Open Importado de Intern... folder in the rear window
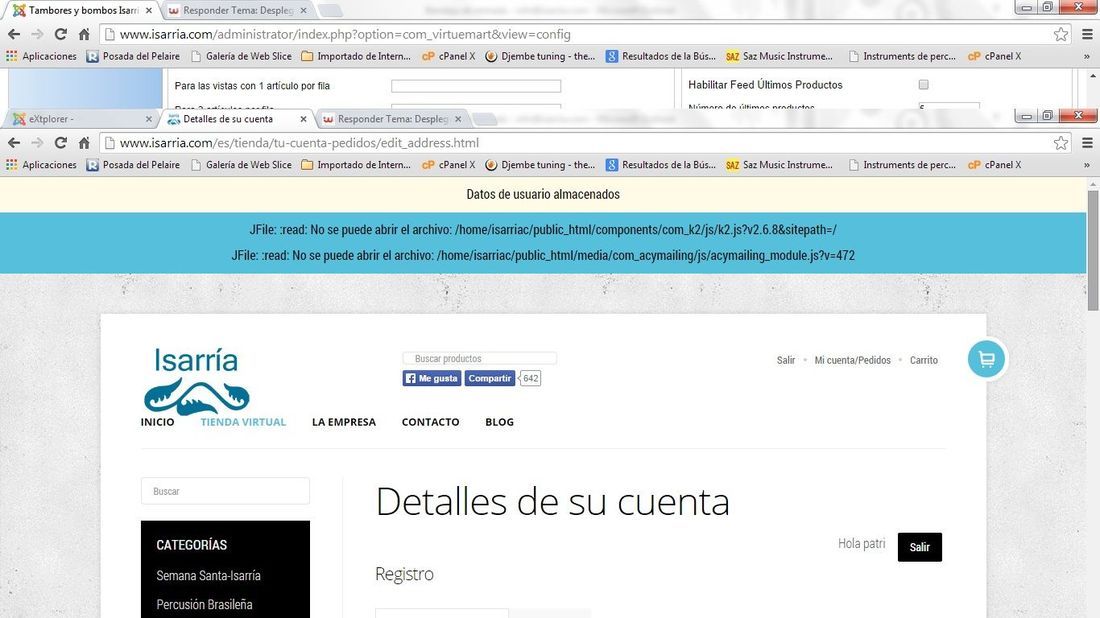Viewport: 1100px width, 618px height. point(356,56)
